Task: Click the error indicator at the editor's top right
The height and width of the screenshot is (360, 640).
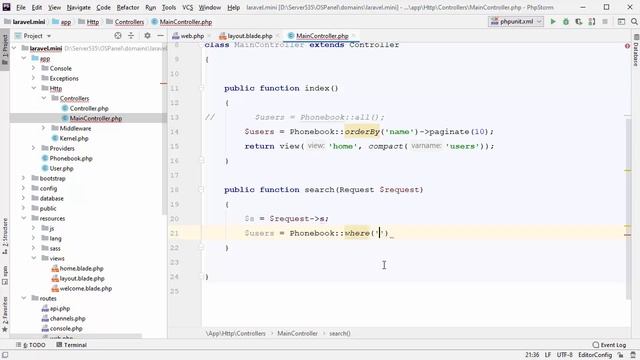Action: (627, 46)
